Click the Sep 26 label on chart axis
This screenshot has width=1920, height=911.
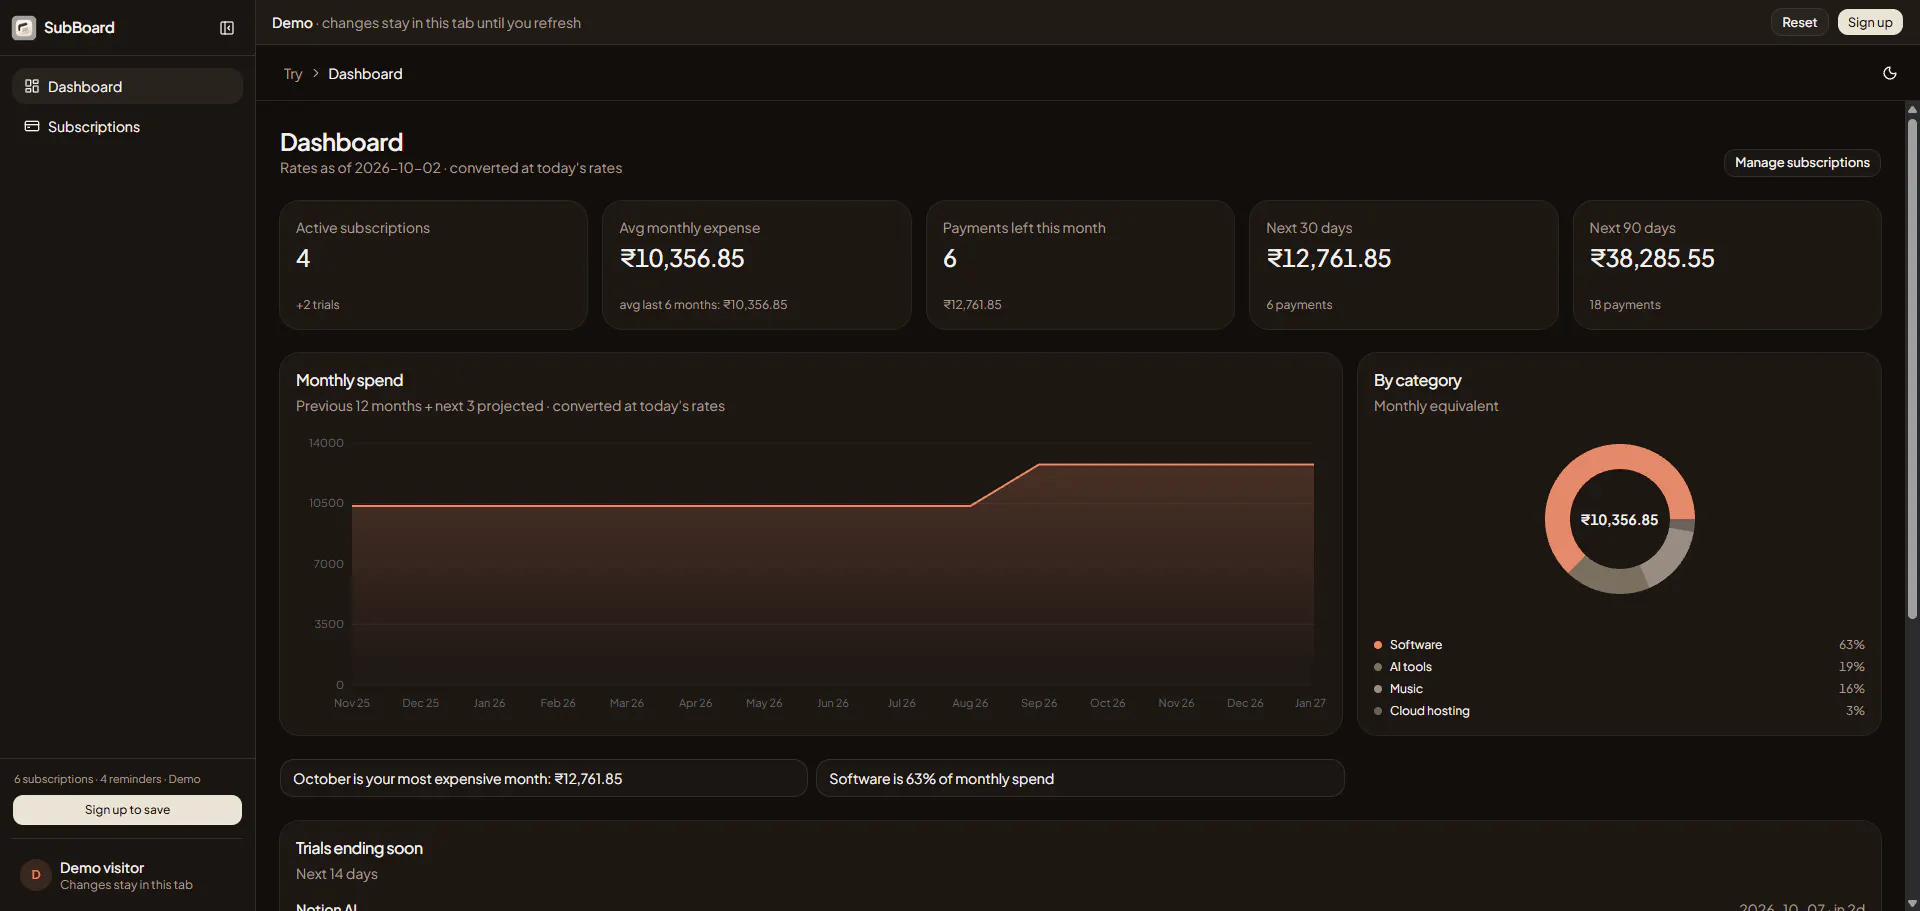pyautogui.click(x=1039, y=703)
